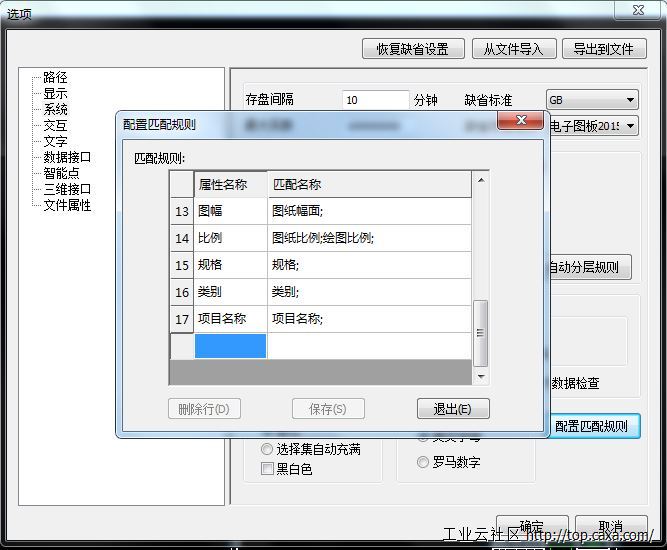Open the 缺省标准 GB dropdown
Viewport: 667px width, 550px height.
coord(592,100)
